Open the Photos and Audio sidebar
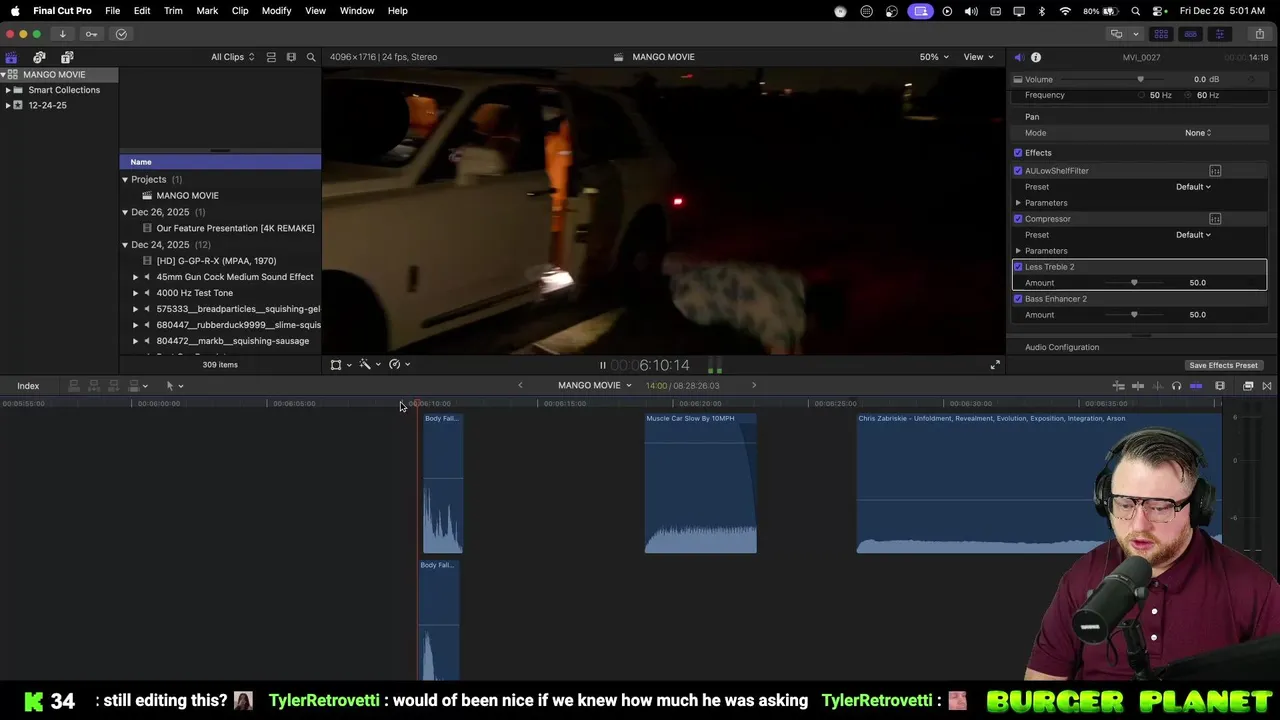This screenshot has width=1280, height=720. click(x=39, y=57)
